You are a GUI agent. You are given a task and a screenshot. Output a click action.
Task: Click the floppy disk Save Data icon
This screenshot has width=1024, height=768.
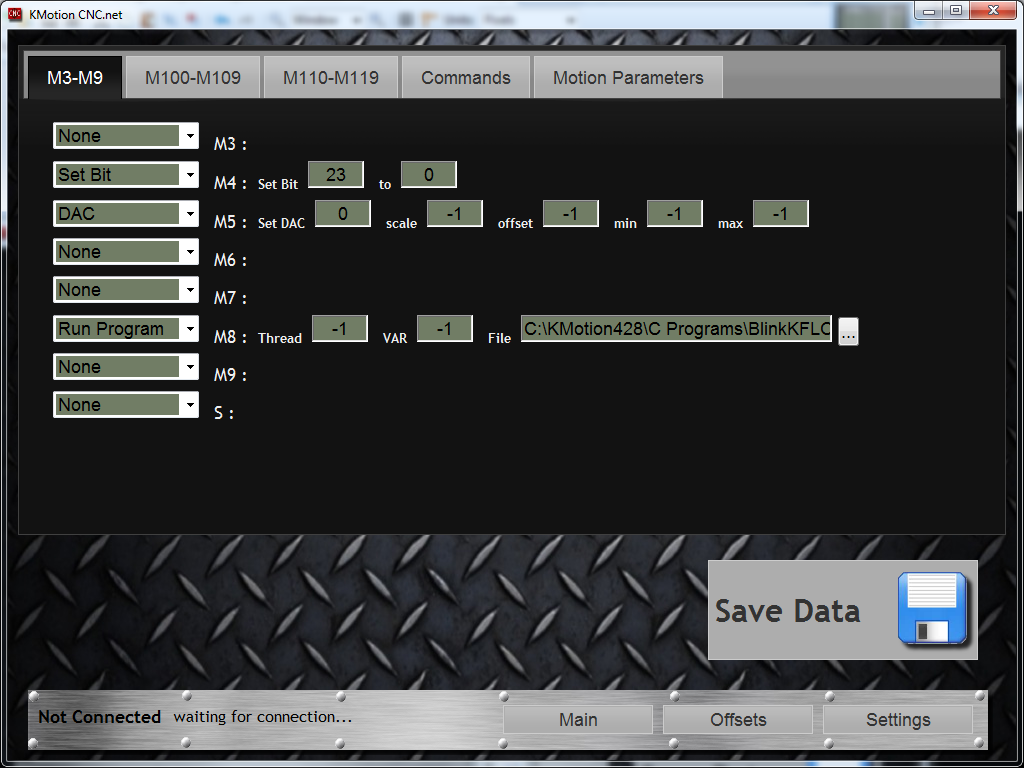point(932,608)
